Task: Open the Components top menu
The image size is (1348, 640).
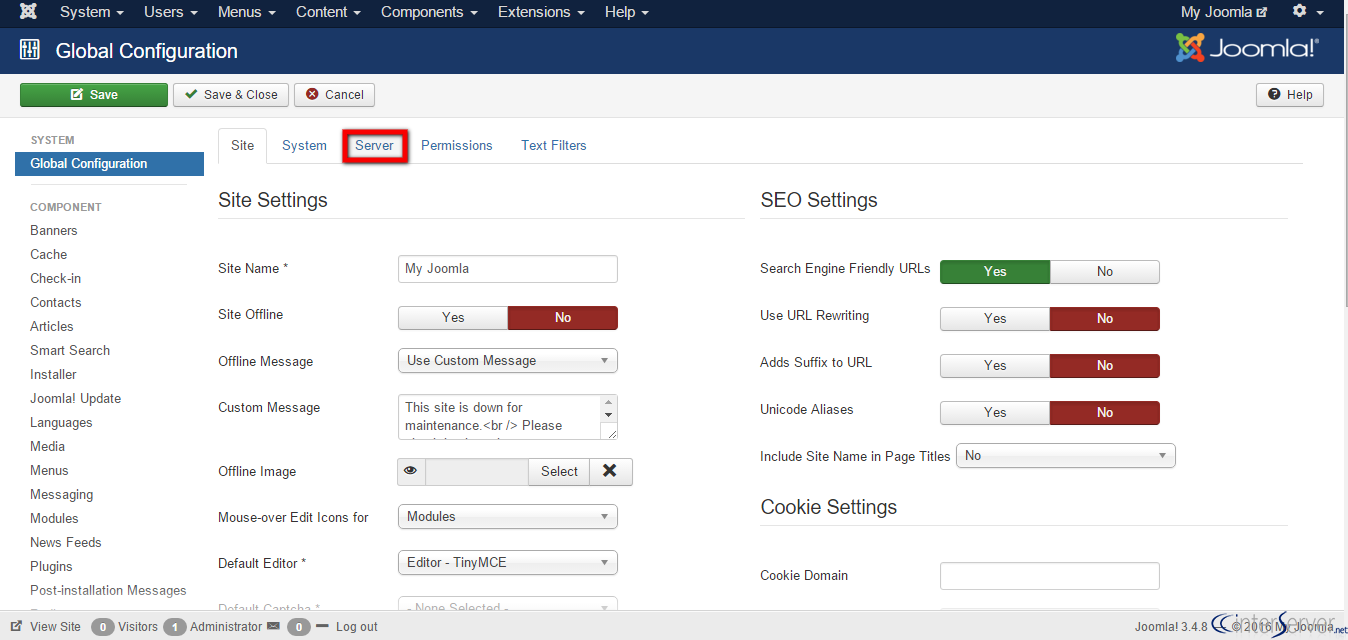Action: point(428,12)
